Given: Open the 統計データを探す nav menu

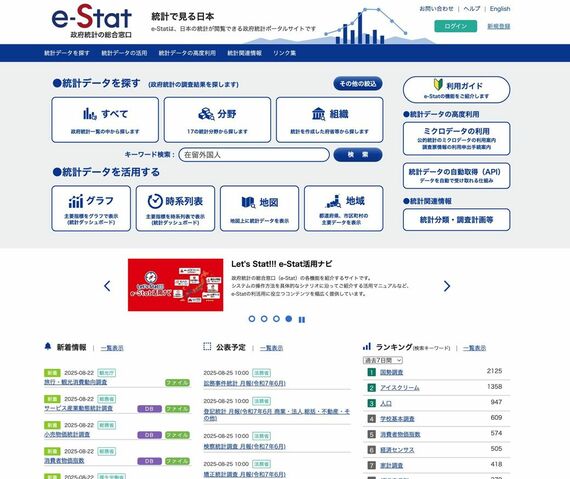Looking at the screenshot, I should (67, 53).
